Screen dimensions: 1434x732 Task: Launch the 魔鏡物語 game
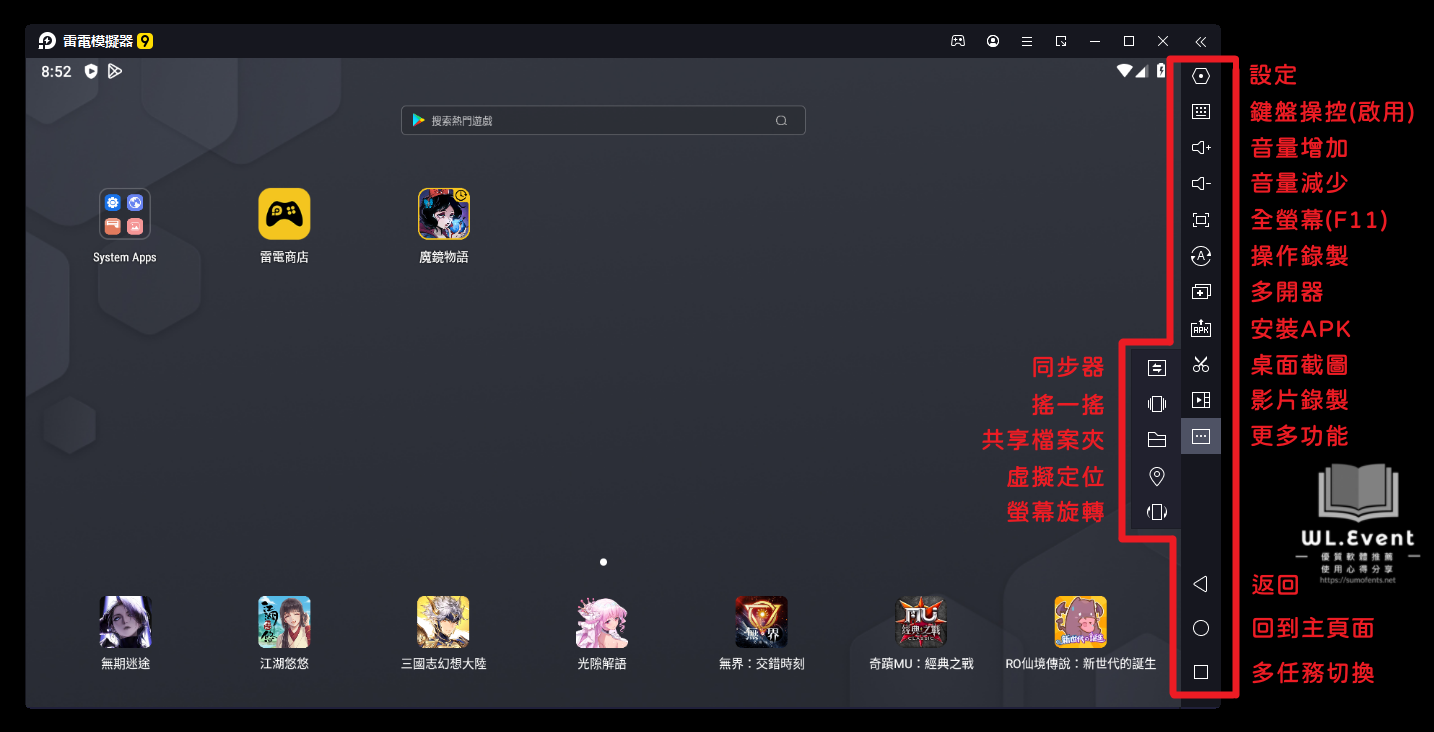444,214
